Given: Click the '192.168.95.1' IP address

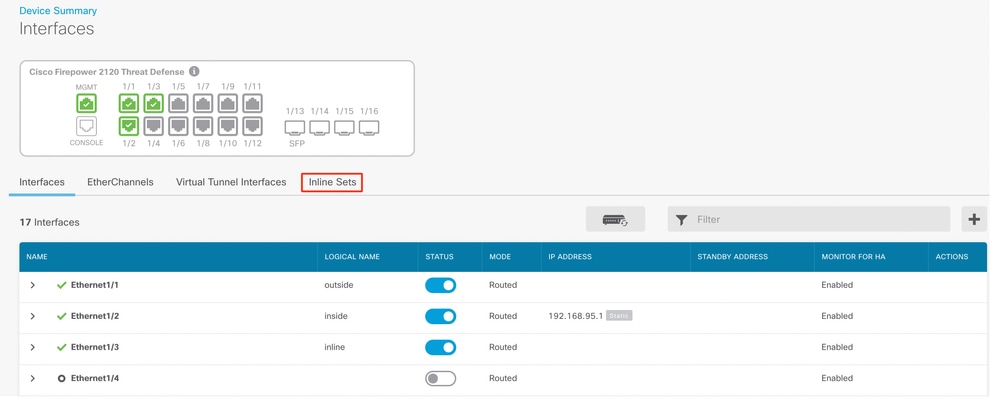Looking at the screenshot, I should coord(575,316).
